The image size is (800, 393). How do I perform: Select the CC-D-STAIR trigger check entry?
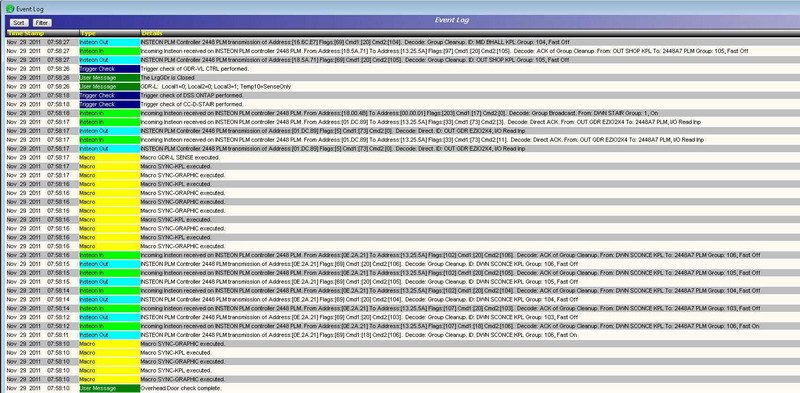click(403, 104)
